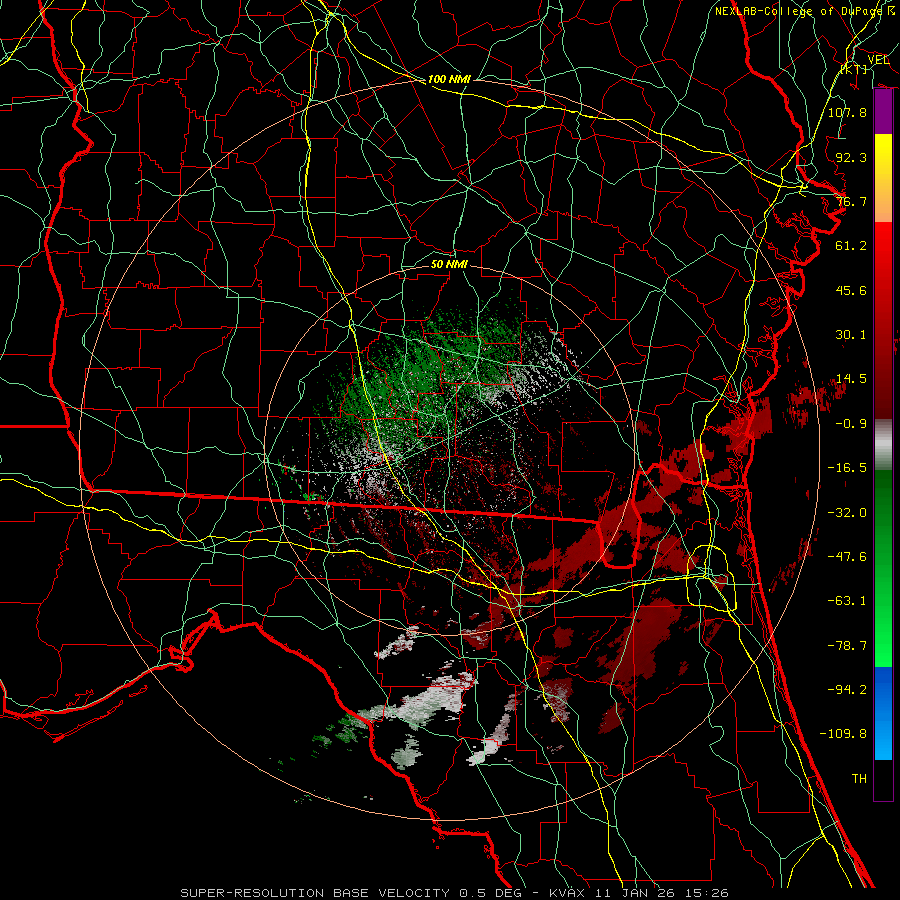Click the -94.2 velocity scale value
The width and height of the screenshot is (900, 900).
847,690
